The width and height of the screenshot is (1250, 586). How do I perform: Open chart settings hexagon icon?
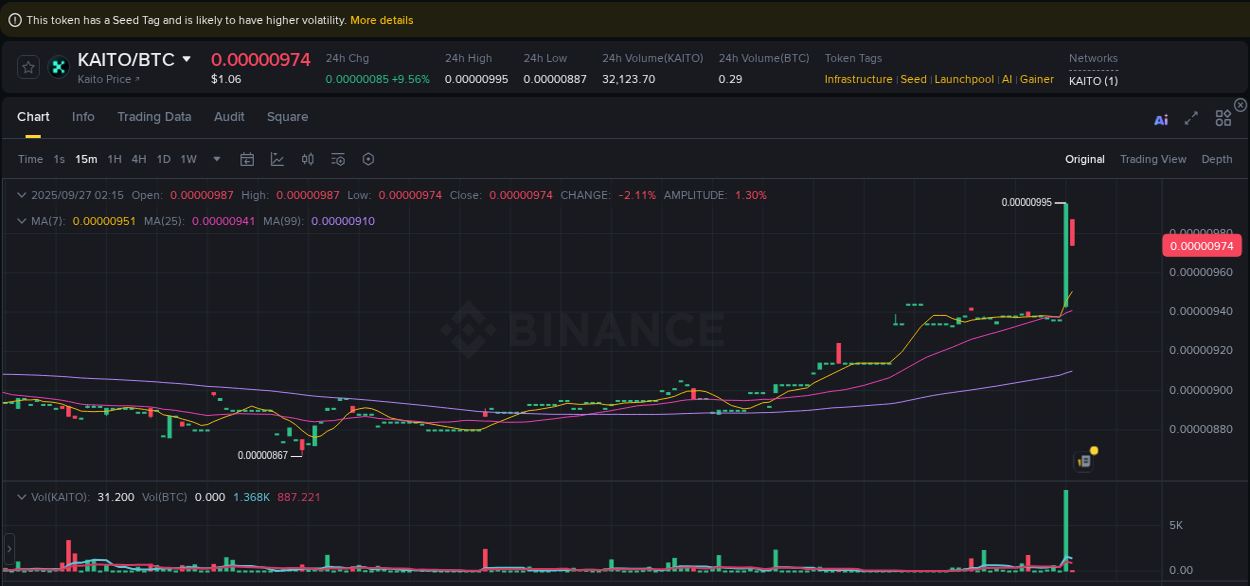pyautogui.click(x=368, y=159)
